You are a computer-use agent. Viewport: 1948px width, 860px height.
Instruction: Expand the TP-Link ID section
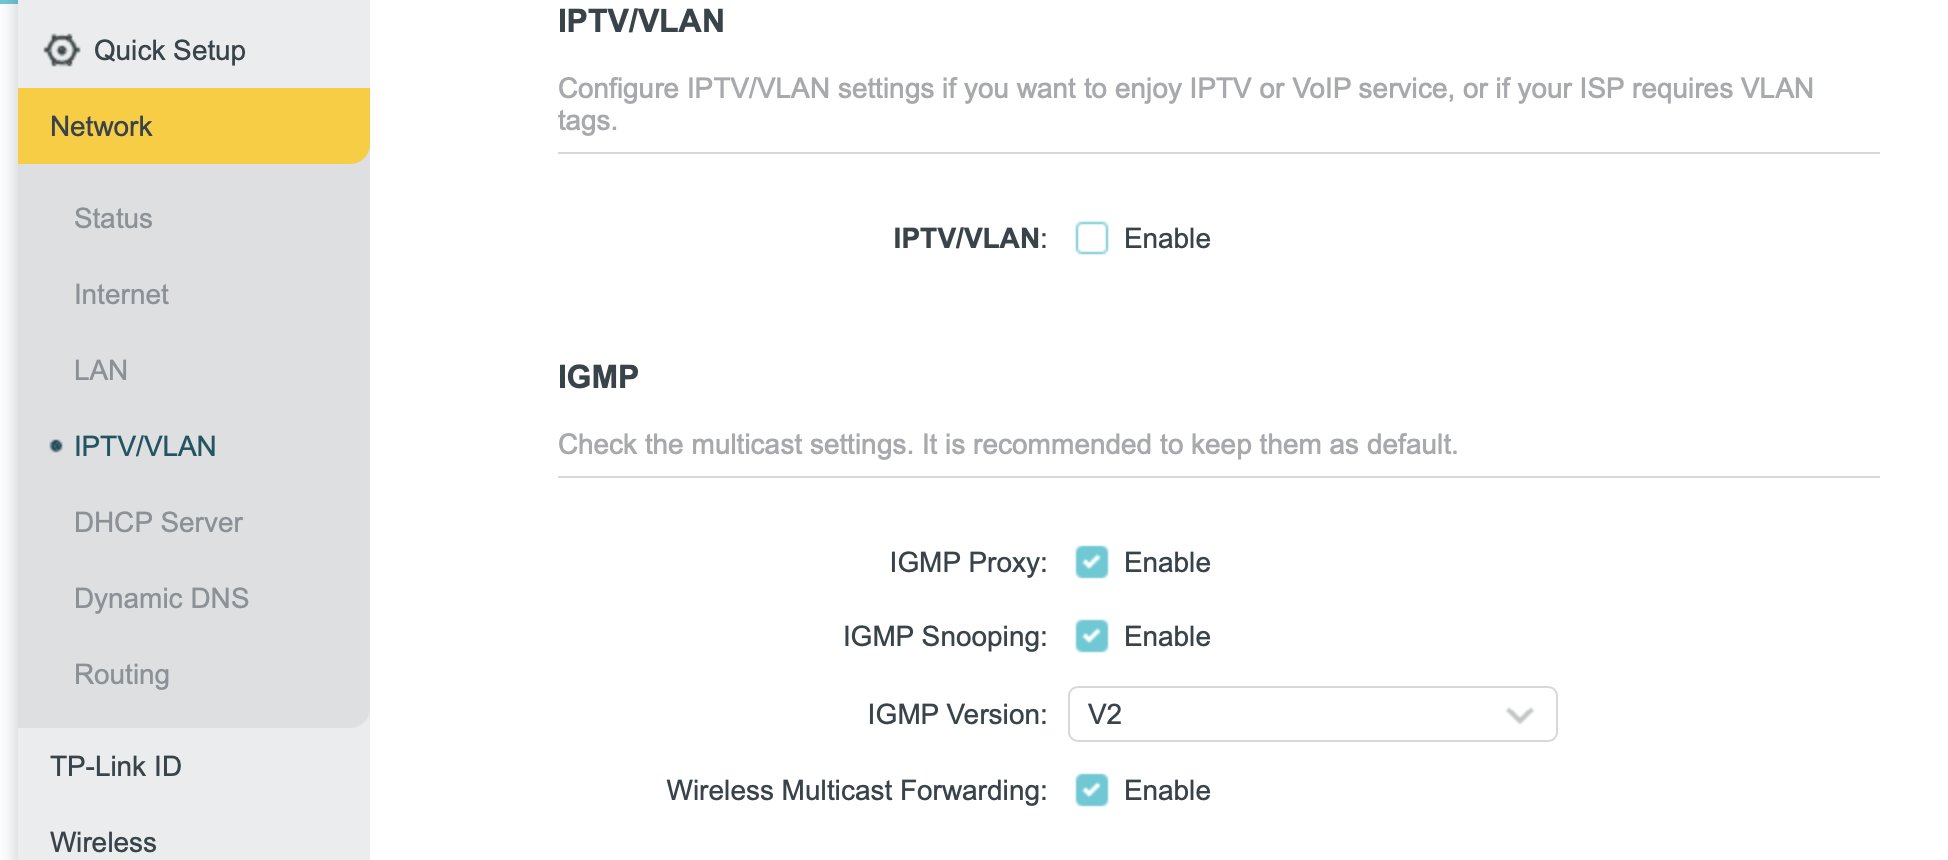[116, 766]
